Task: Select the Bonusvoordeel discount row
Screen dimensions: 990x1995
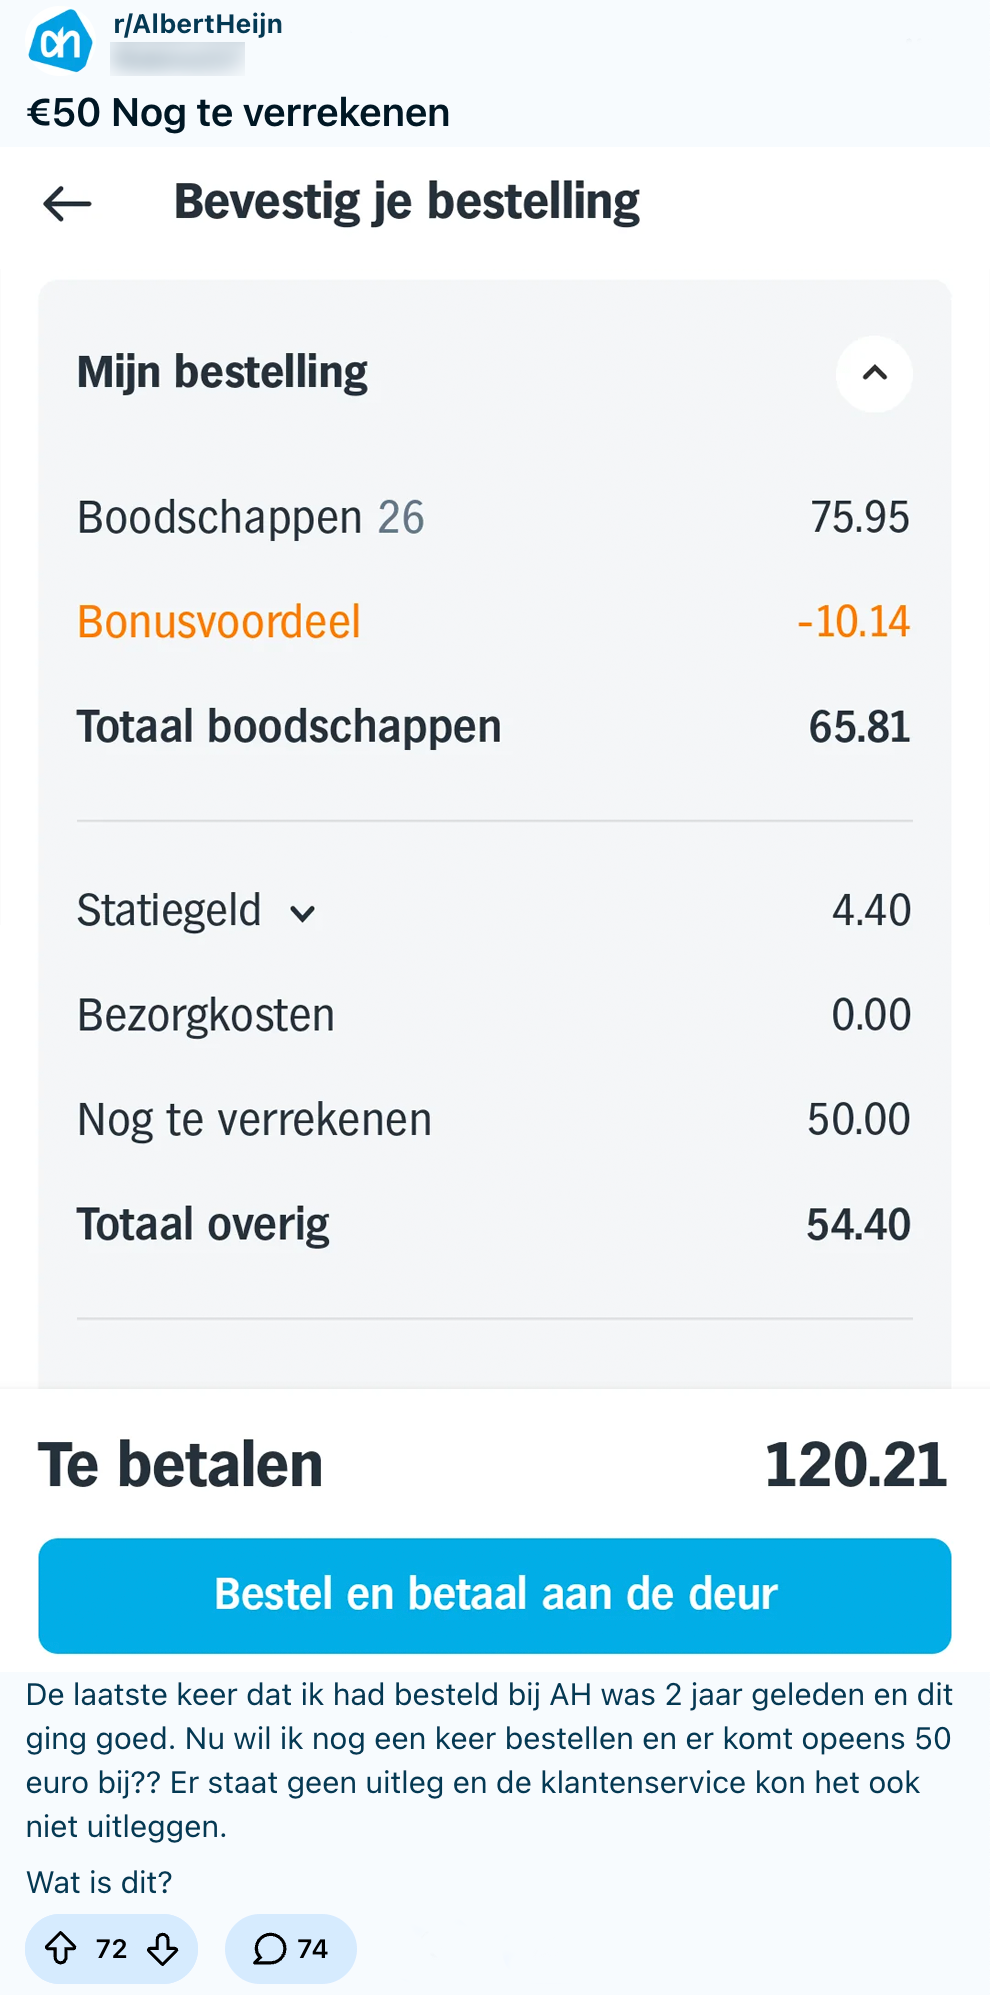Action: pyautogui.click(x=494, y=622)
